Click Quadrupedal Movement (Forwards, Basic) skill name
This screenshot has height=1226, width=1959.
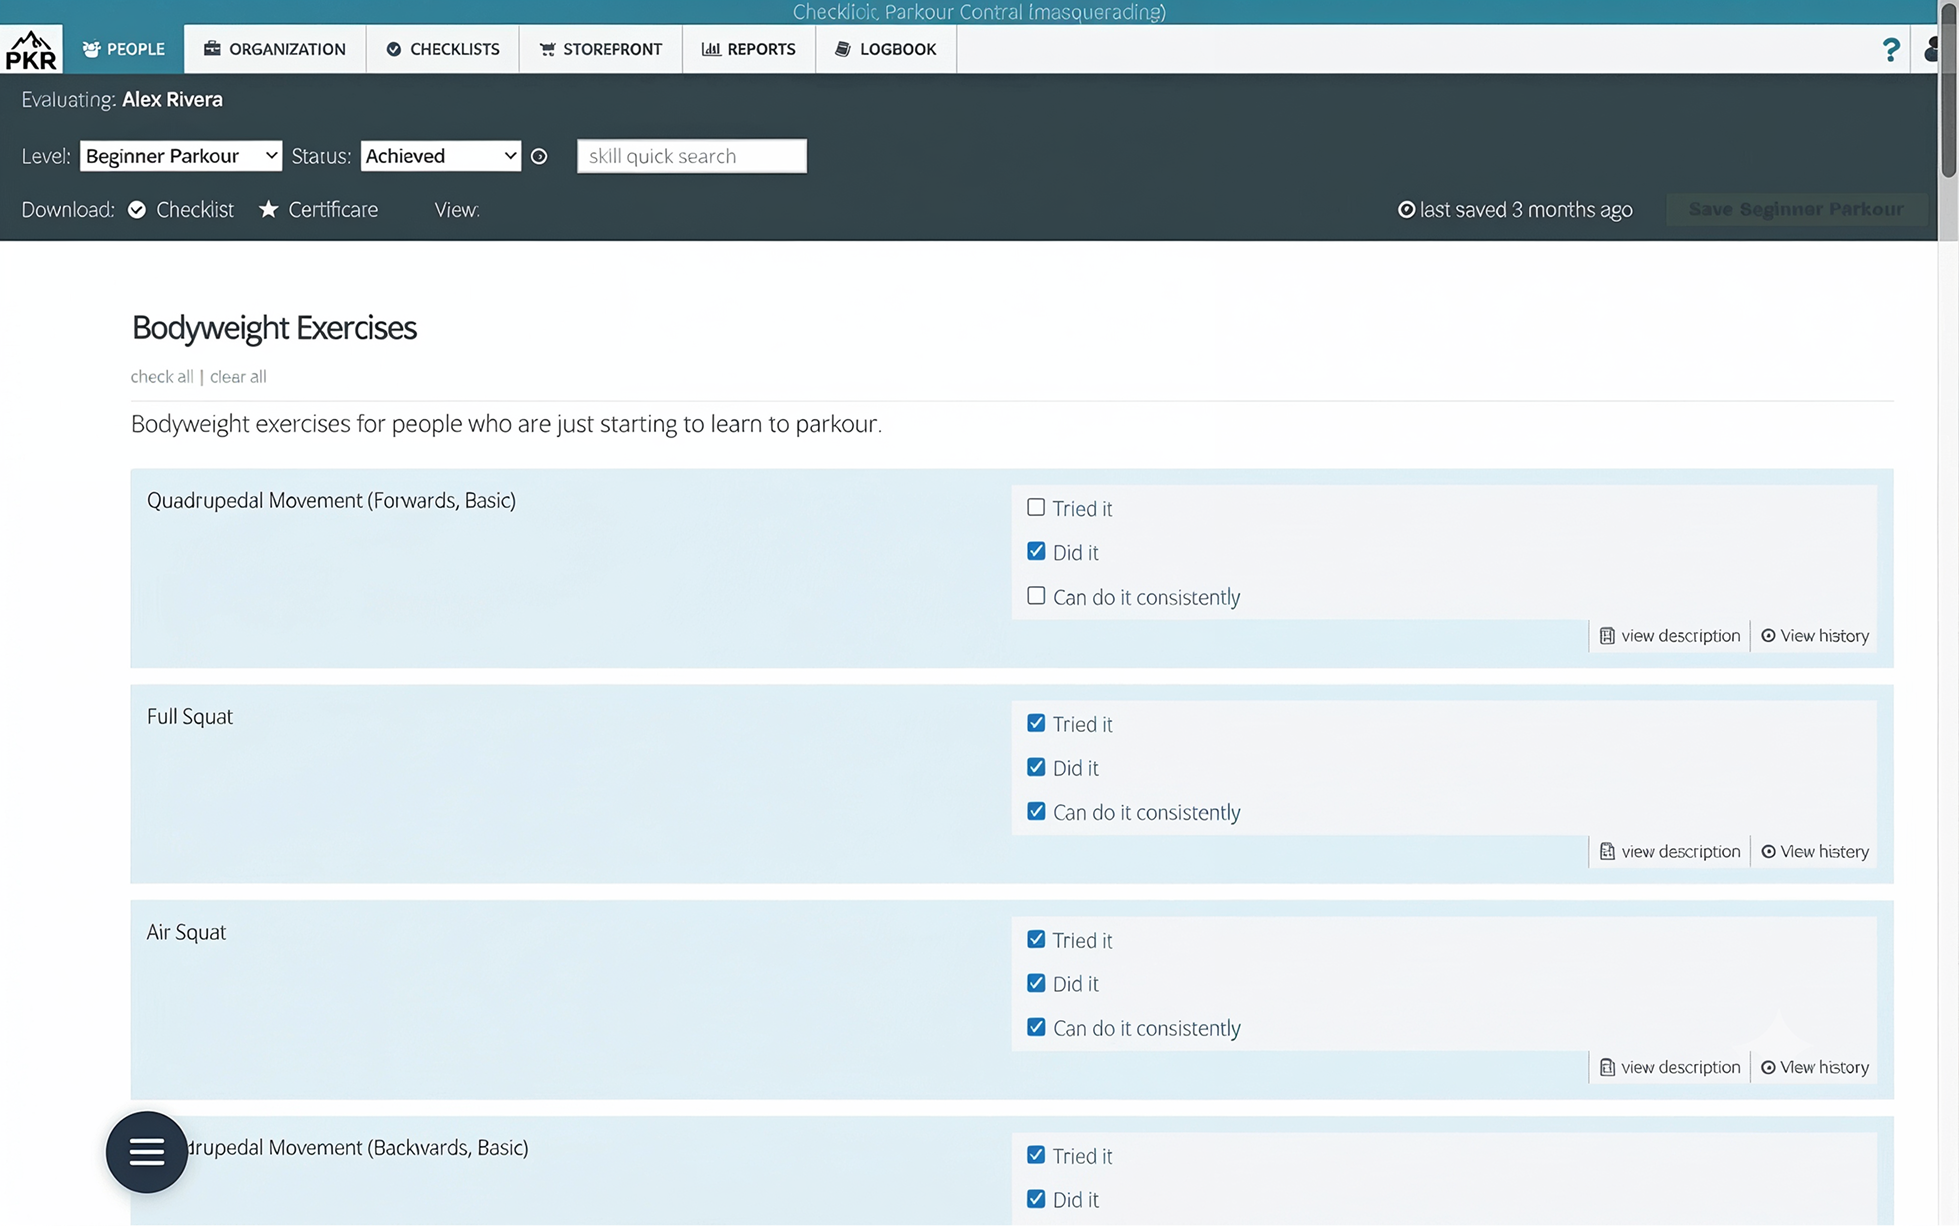[x=331, y=501]
